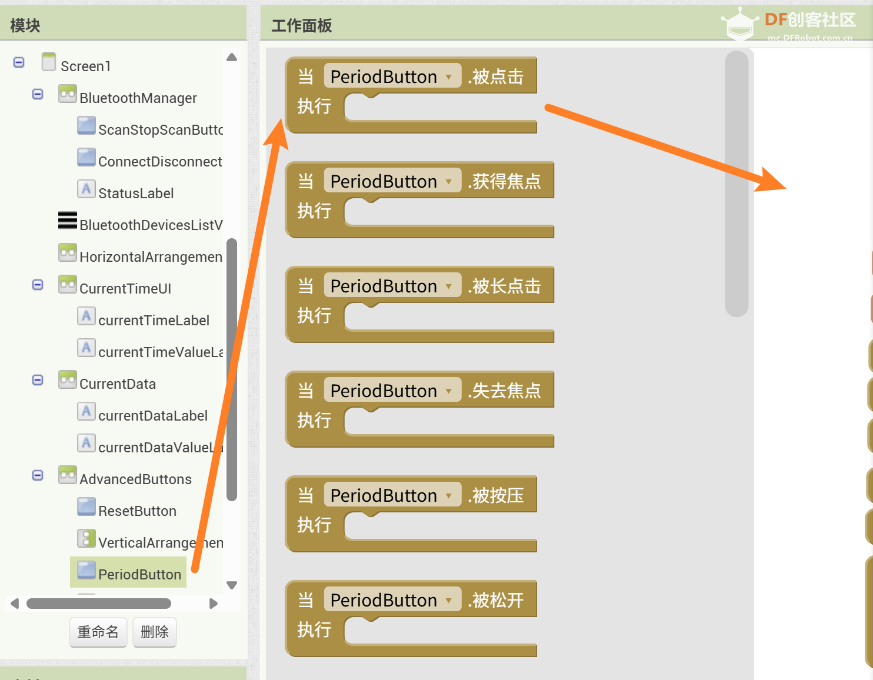Click the currentTimeValueLabel label icon
This screenshot has width=873, height=680.
86,348
